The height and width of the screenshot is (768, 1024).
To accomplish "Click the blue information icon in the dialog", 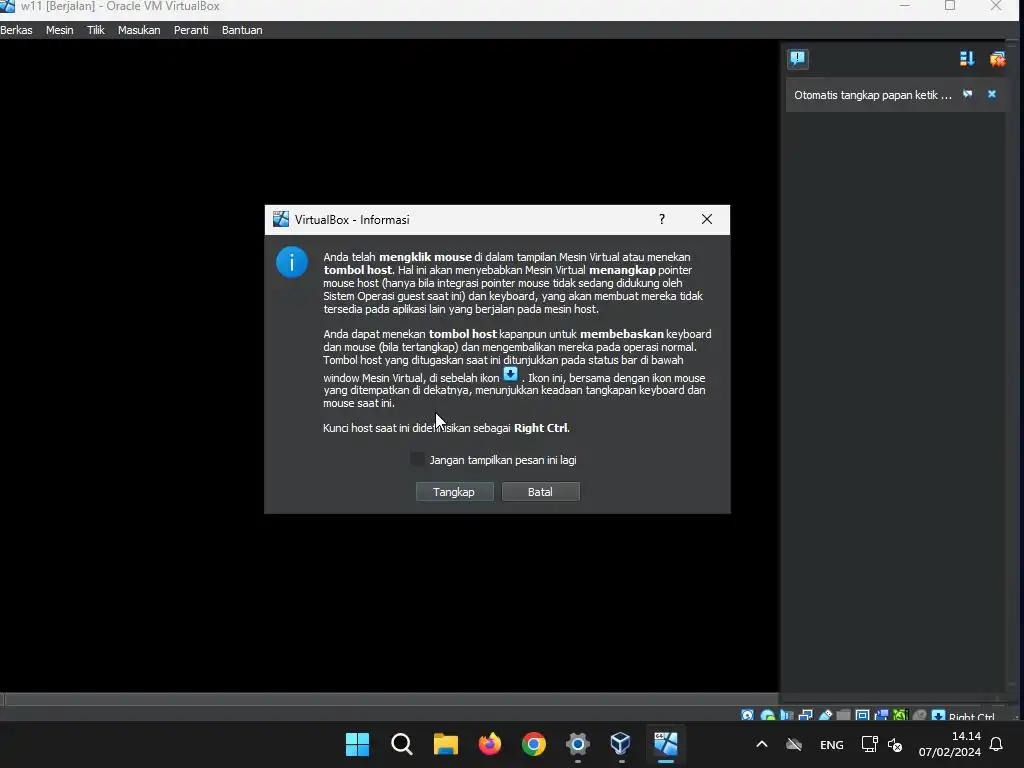I will click(292, 262).
